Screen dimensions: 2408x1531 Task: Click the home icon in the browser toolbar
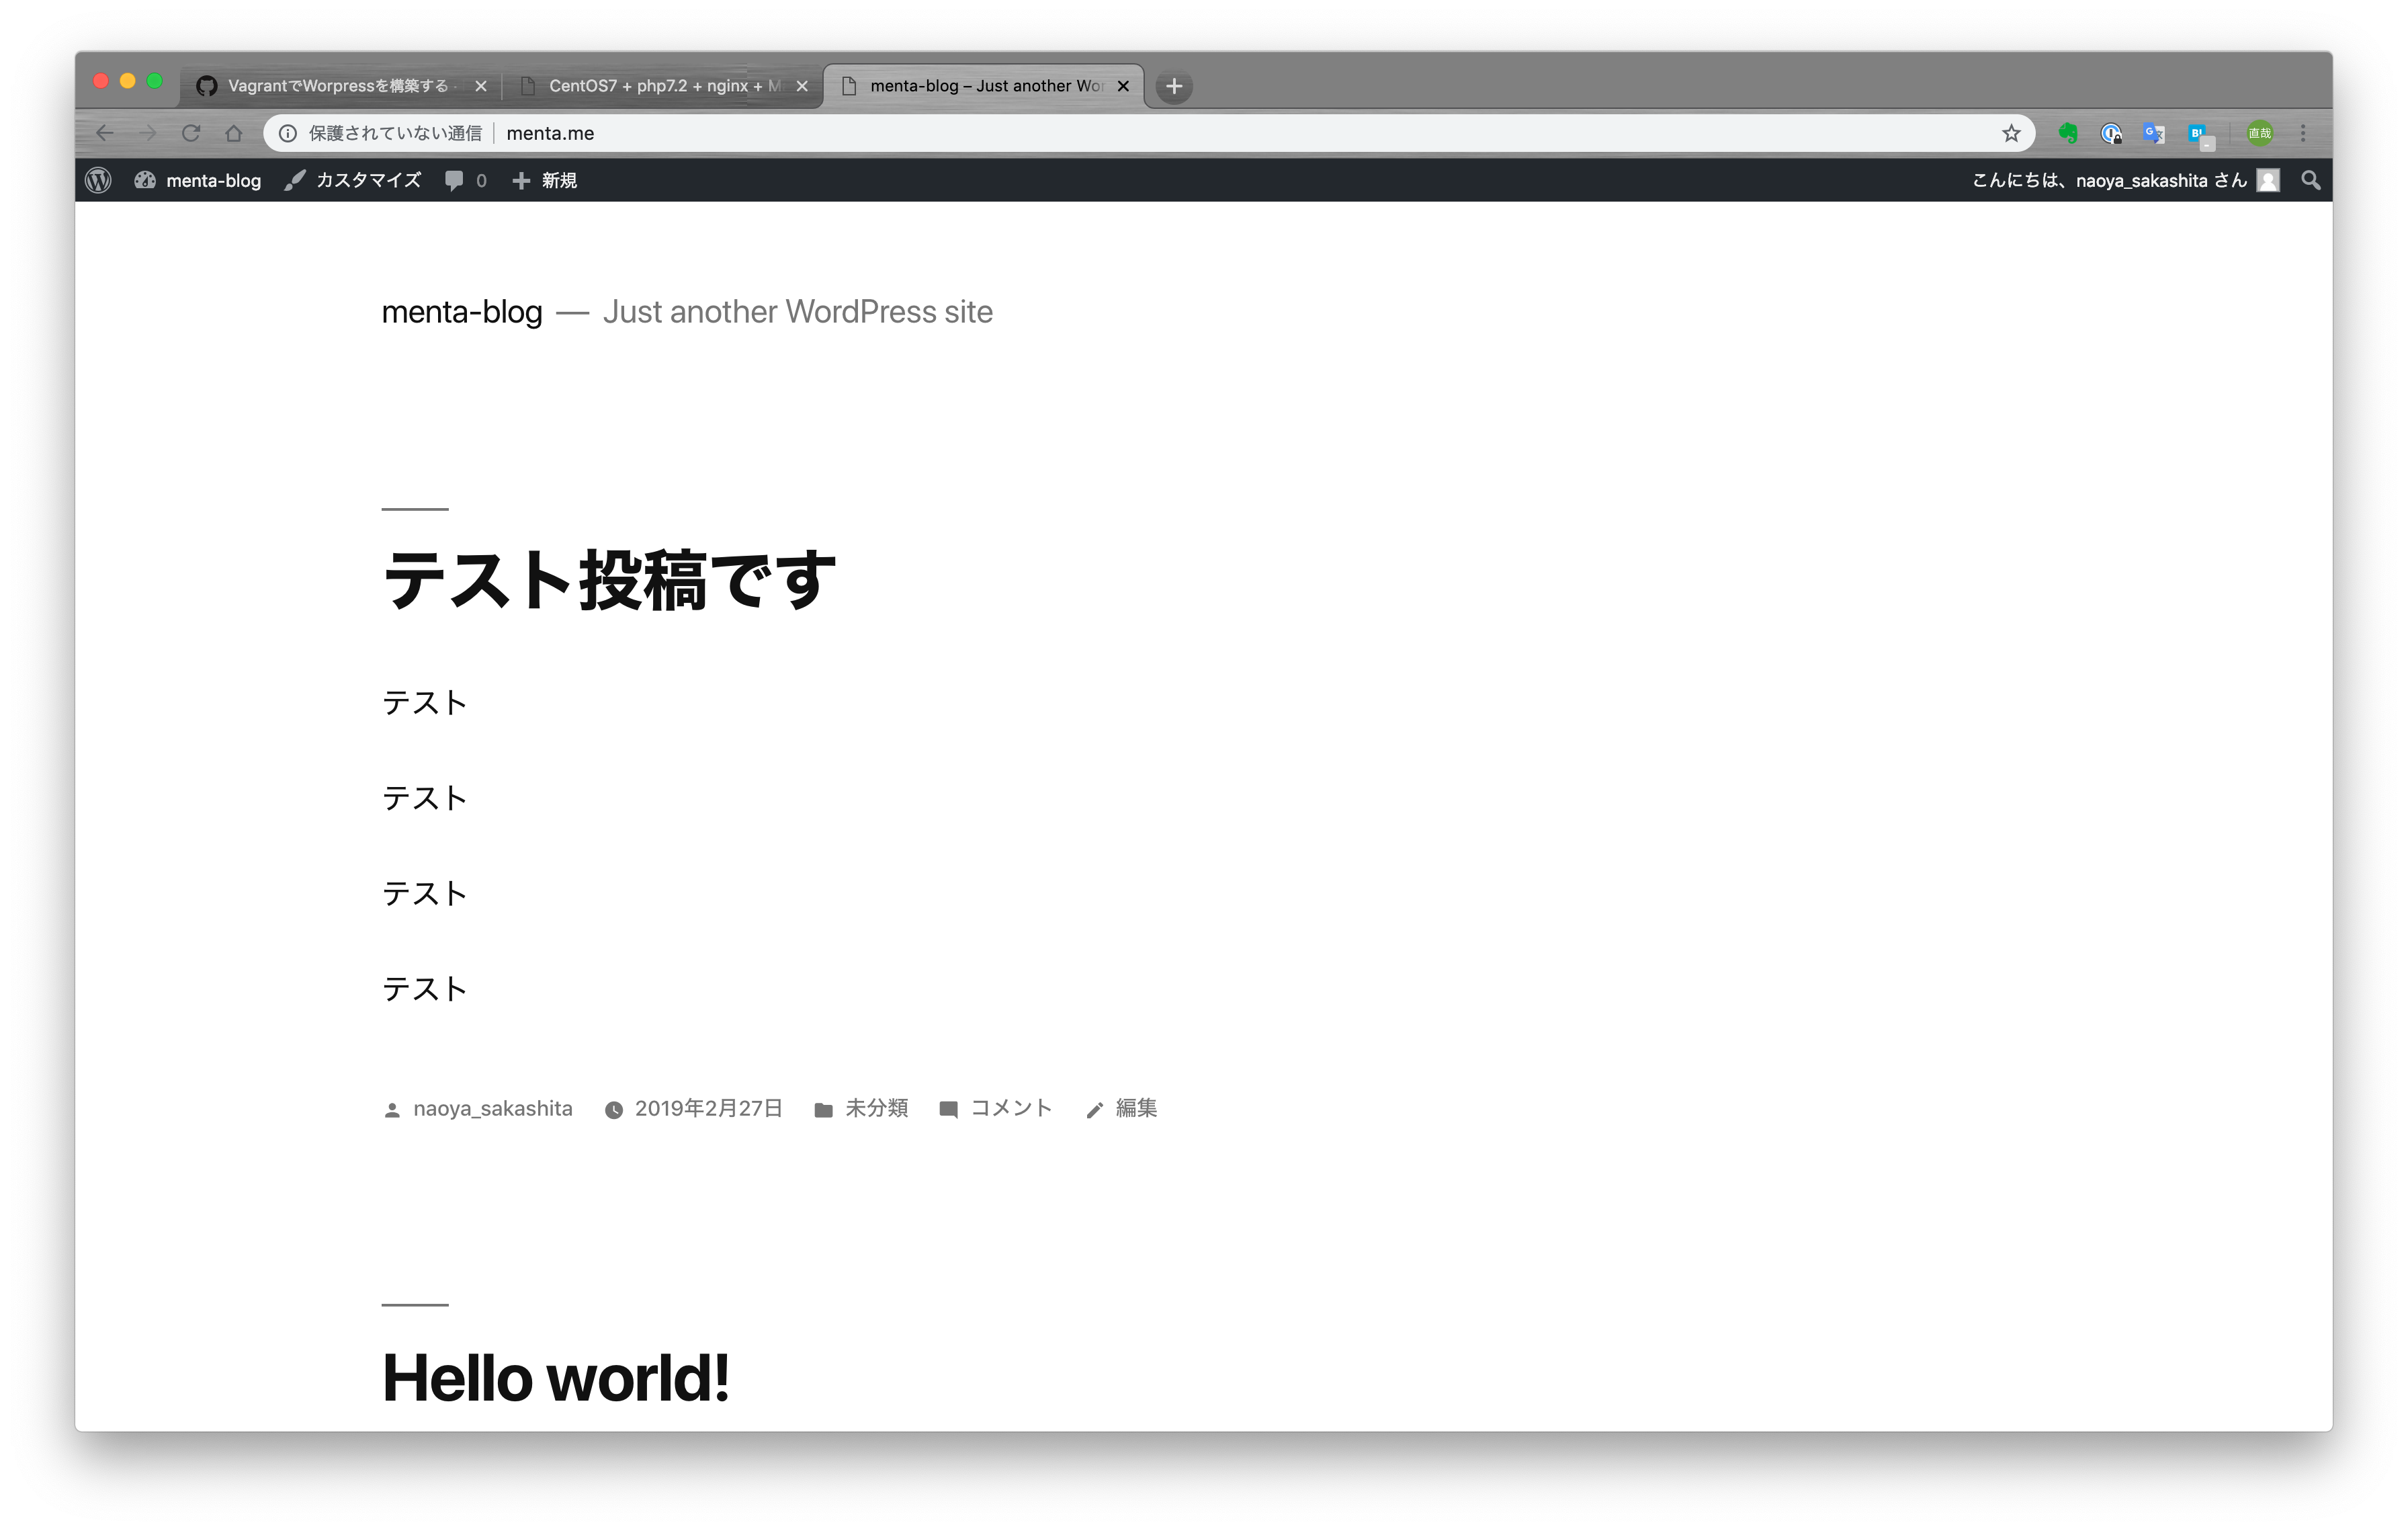233,132
